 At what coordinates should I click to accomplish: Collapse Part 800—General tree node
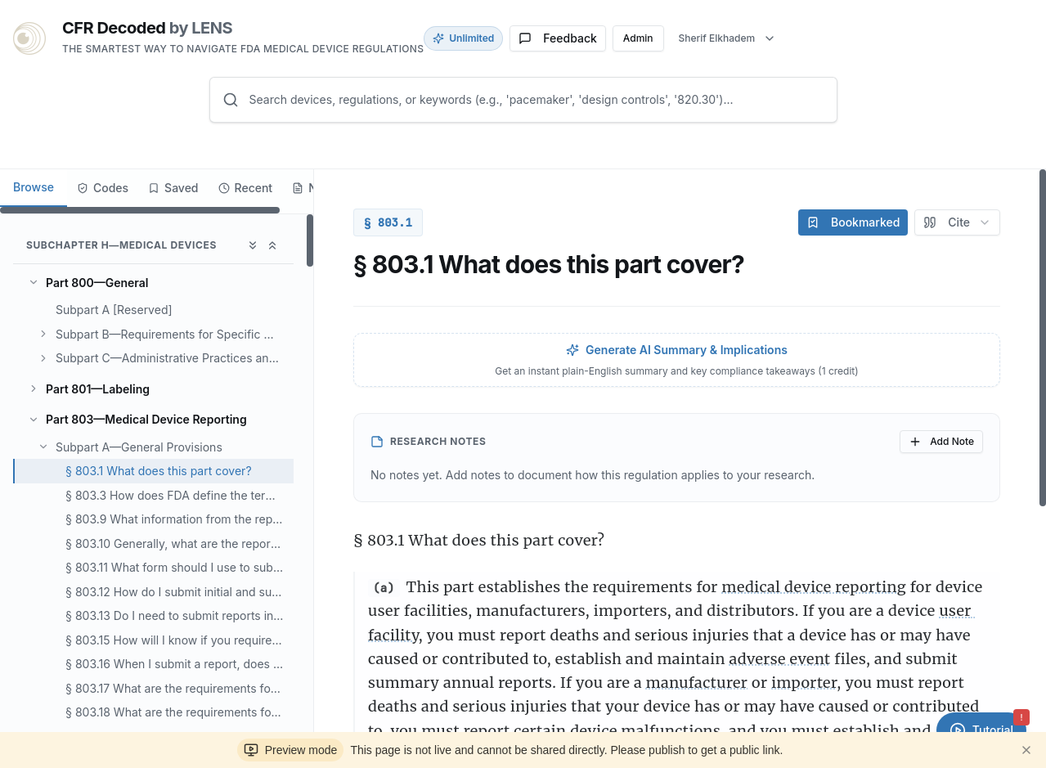[x=34, y=283]
